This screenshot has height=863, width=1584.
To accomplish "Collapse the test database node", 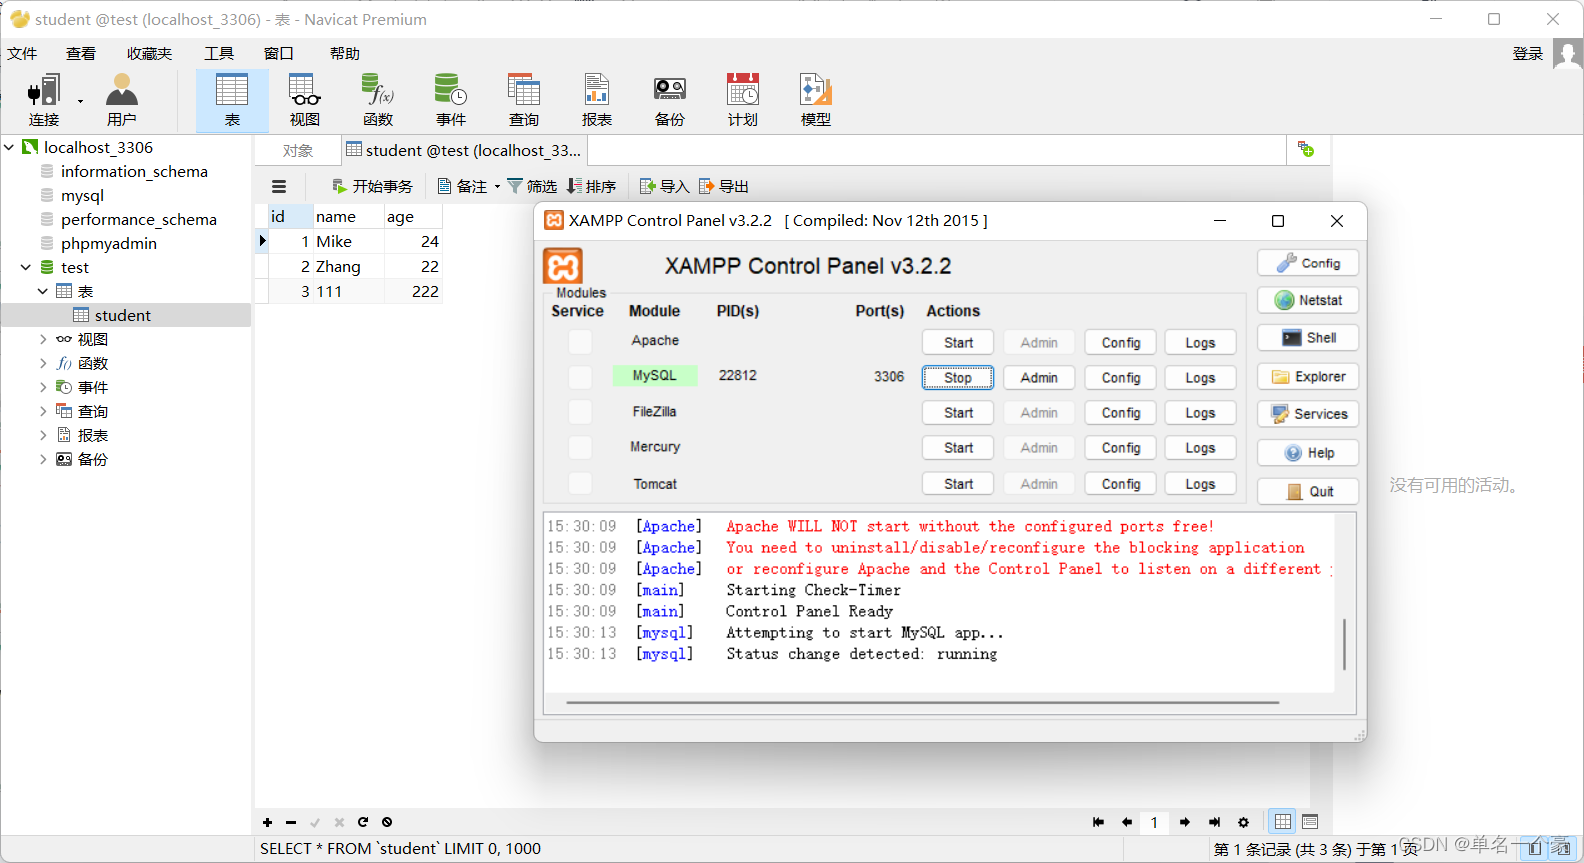I will coord(26,267).
